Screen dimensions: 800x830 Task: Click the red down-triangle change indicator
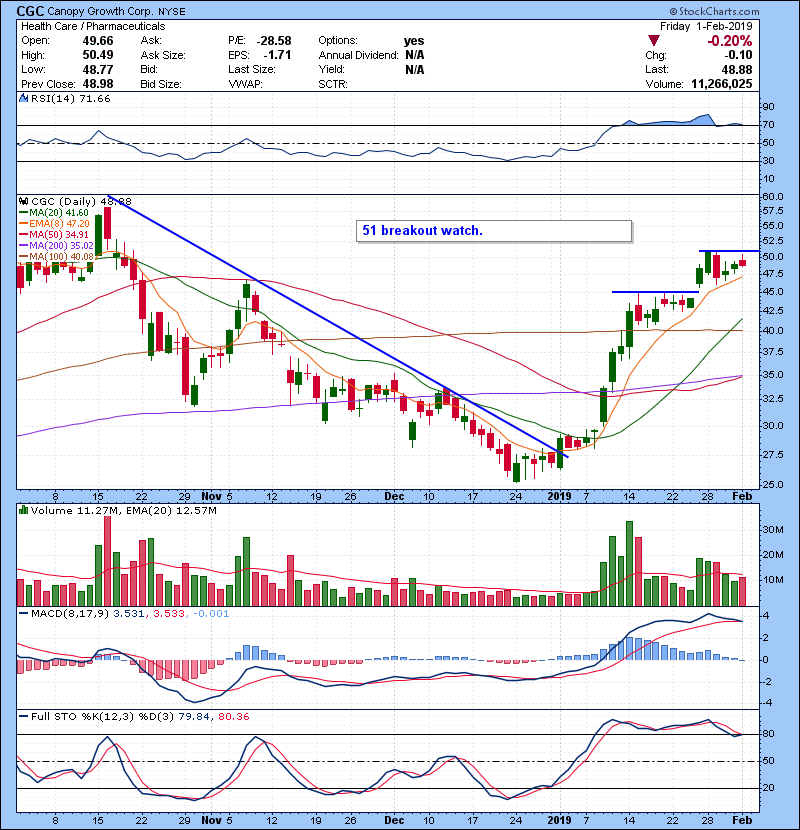(x=654, y=41)
